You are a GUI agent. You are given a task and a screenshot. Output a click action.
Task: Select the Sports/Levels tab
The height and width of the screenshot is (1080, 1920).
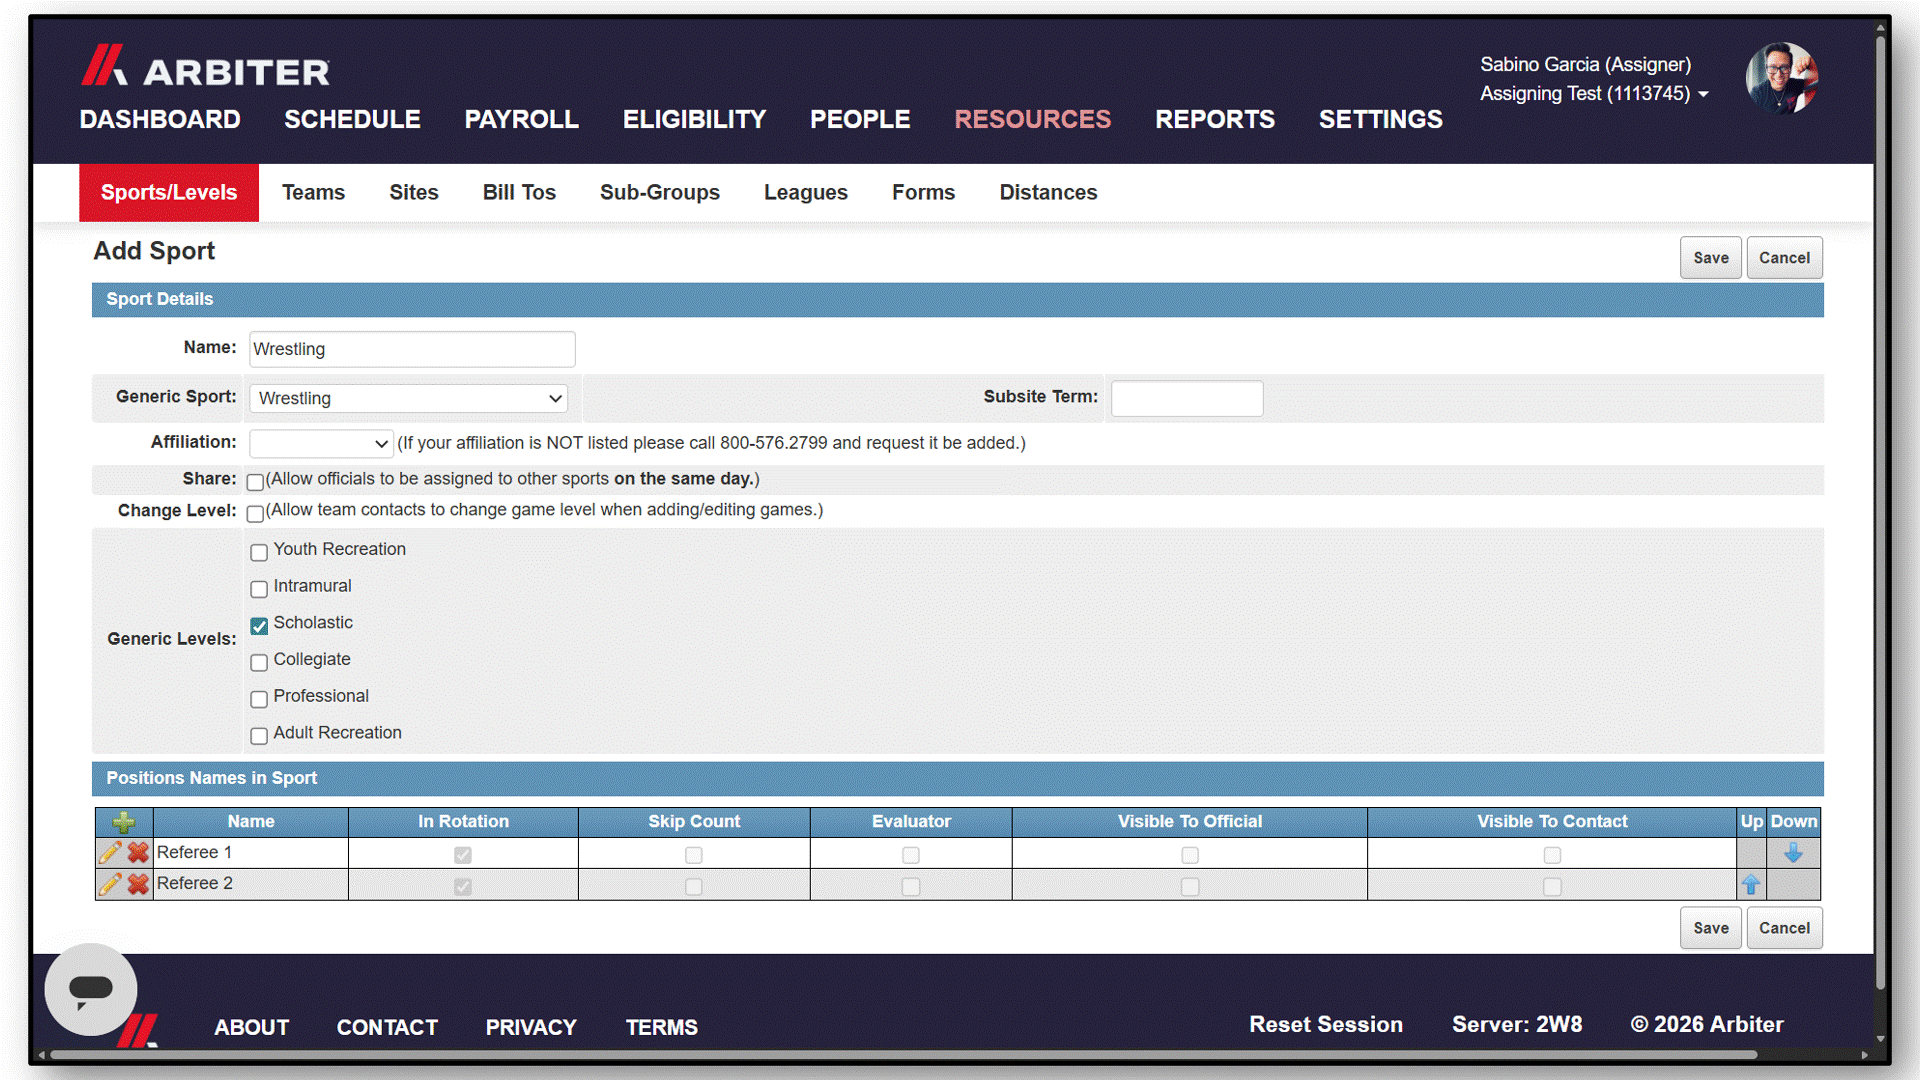point(169,192)
